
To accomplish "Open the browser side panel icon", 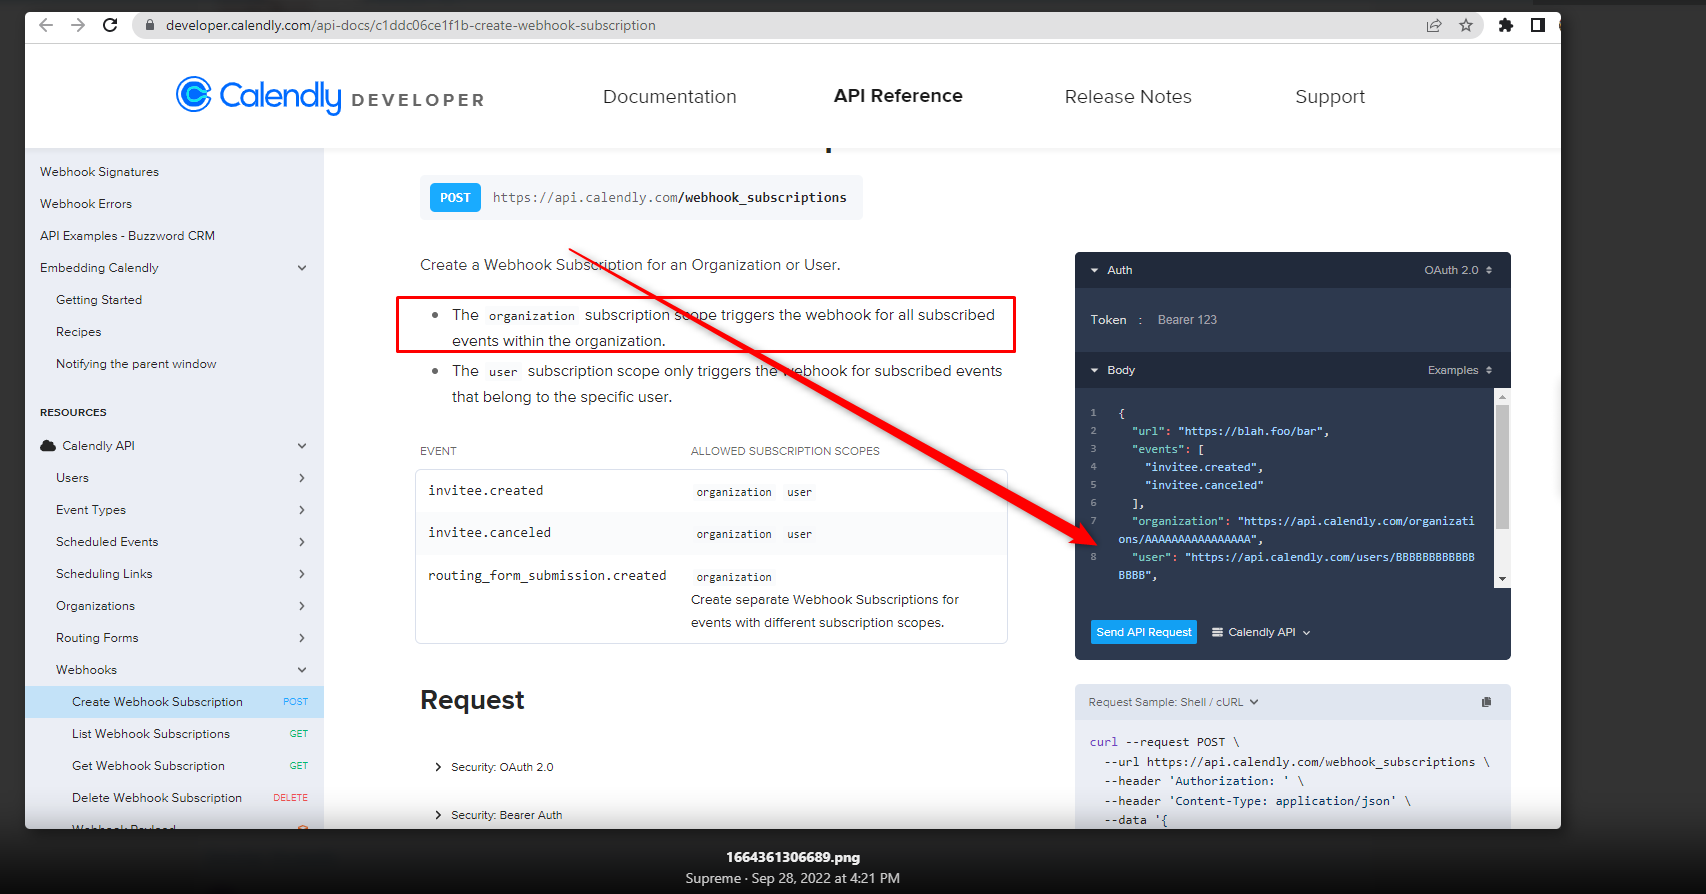I will [x=1538, y=25].
